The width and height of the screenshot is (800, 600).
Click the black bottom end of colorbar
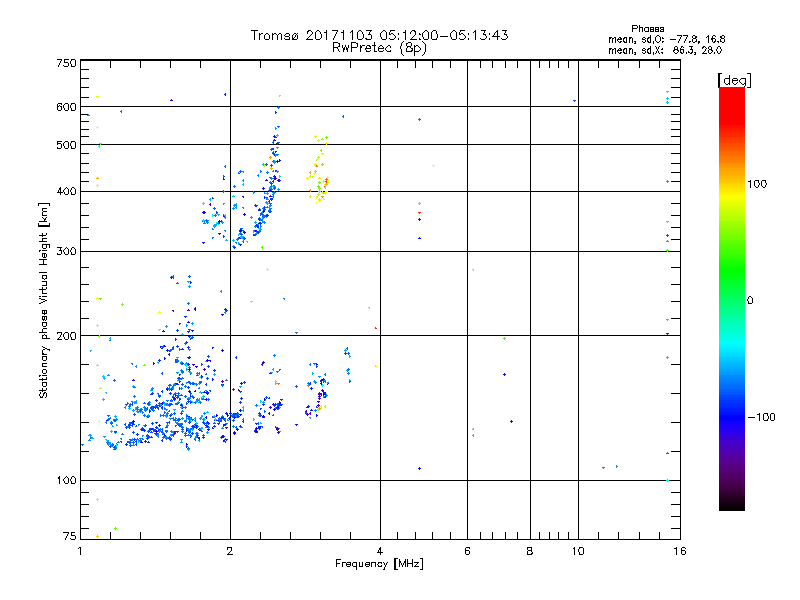click(x=731, y=505)
